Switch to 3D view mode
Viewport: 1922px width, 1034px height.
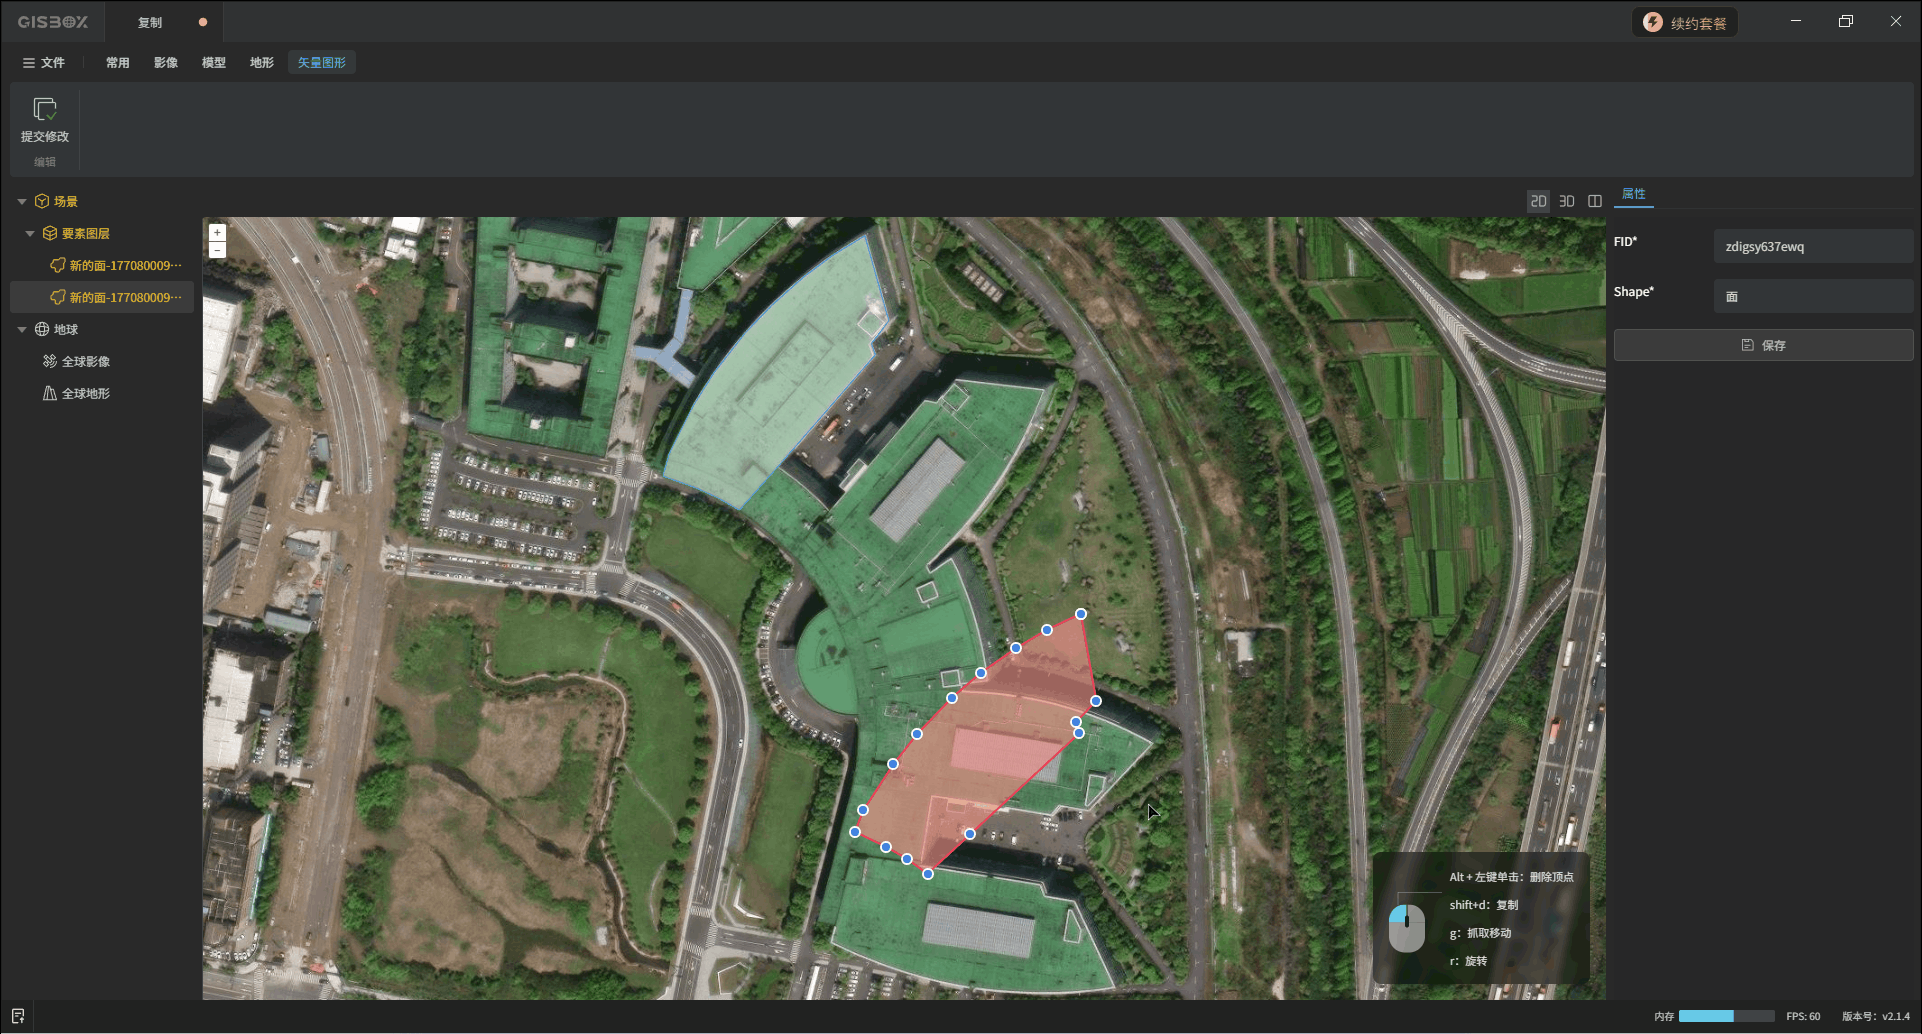(1567, 201)
